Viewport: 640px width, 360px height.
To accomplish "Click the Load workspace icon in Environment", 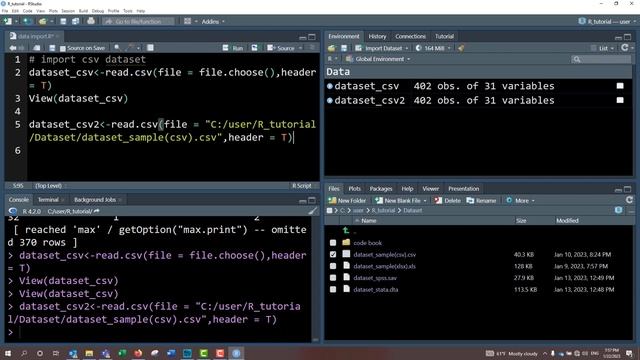I will click(x=331, y=48).
